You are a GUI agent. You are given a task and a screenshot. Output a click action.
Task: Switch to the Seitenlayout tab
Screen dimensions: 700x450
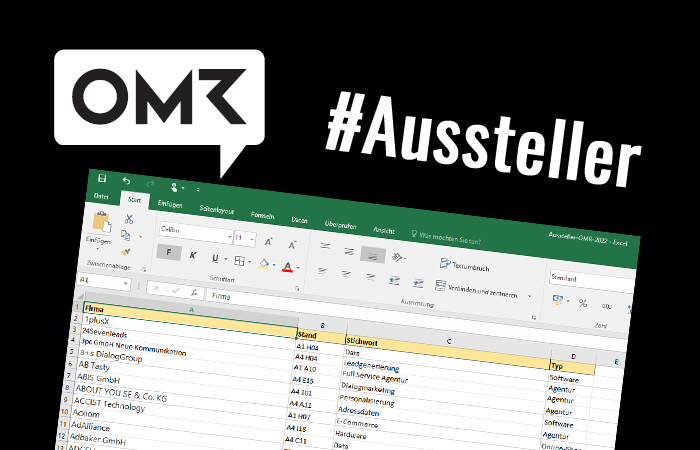coord(217,210)
